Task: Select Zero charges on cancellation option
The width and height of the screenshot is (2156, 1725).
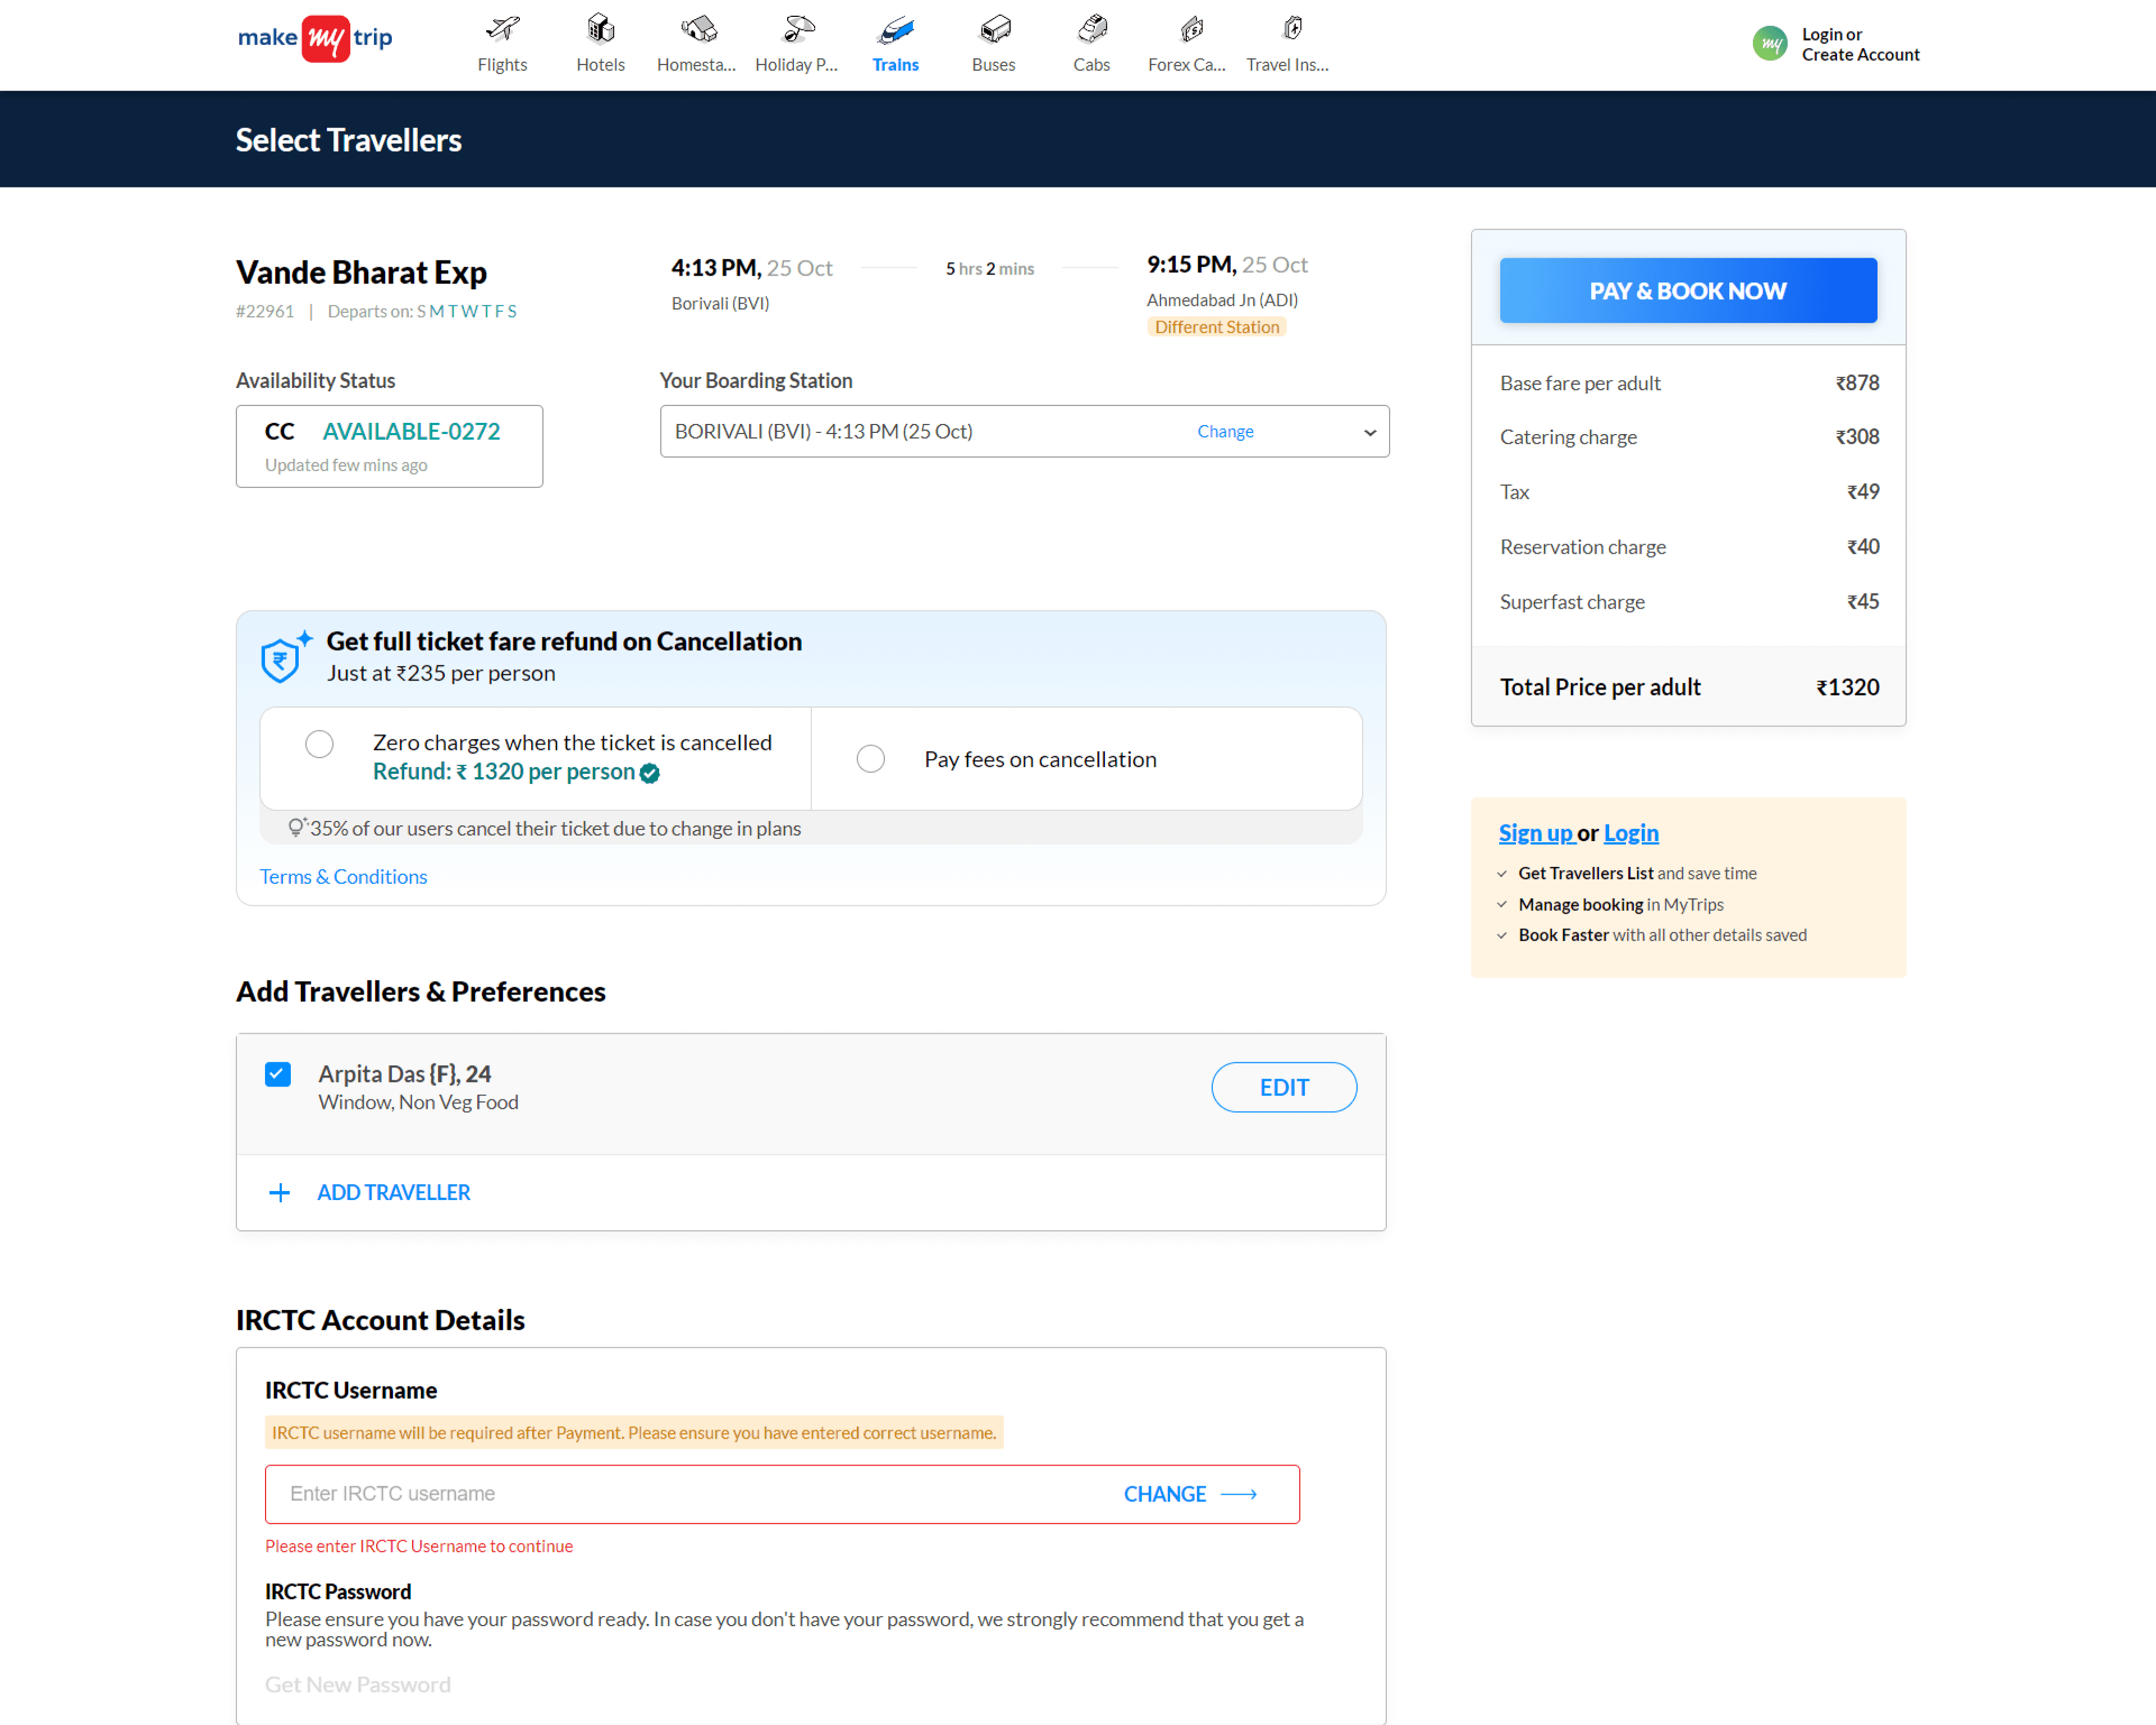Action: 319,744
